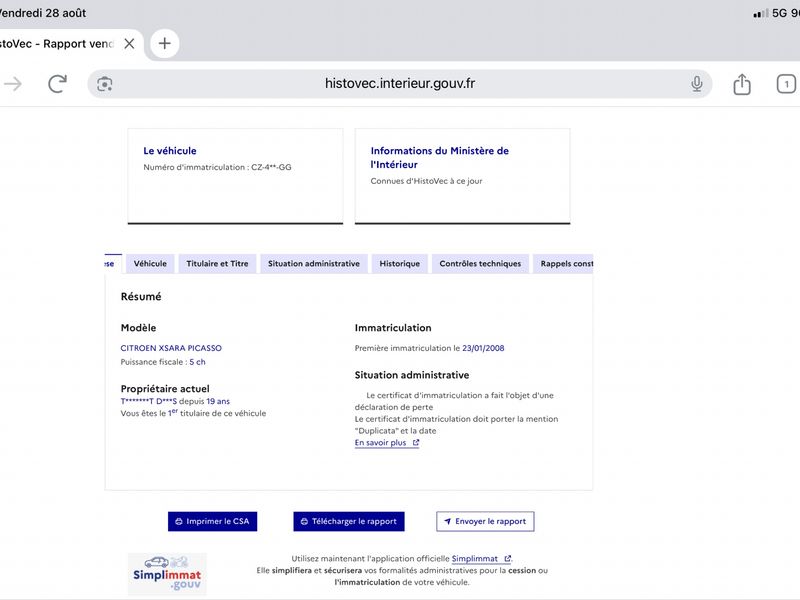
Task: Click the registration number CZ-4**-GG
Action: 271,167
